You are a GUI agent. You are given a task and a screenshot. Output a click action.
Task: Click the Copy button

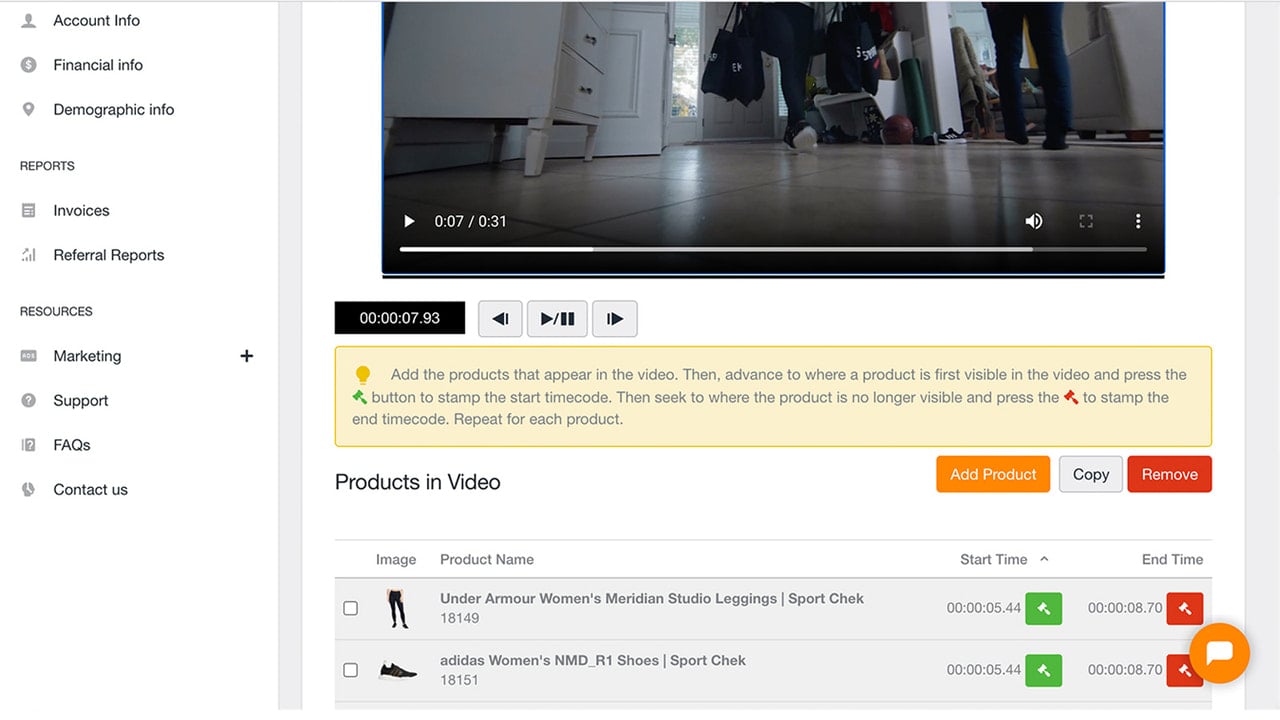[x=1091, y=474]
